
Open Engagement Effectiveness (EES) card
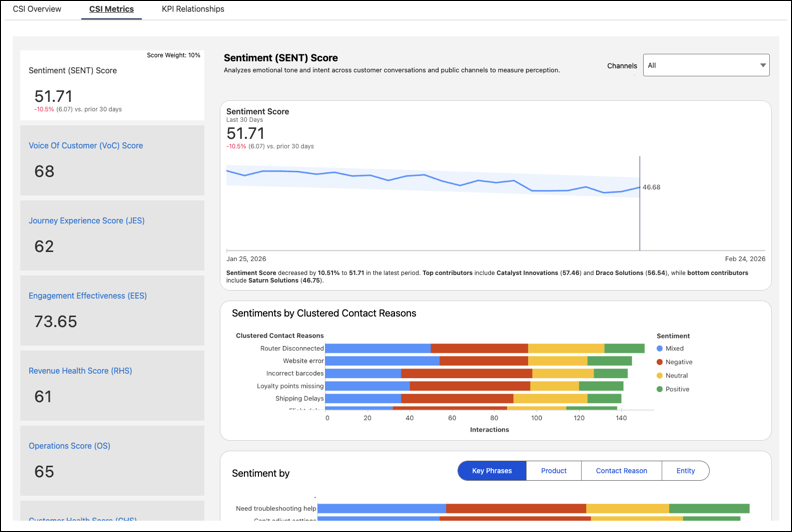point(112,310)
